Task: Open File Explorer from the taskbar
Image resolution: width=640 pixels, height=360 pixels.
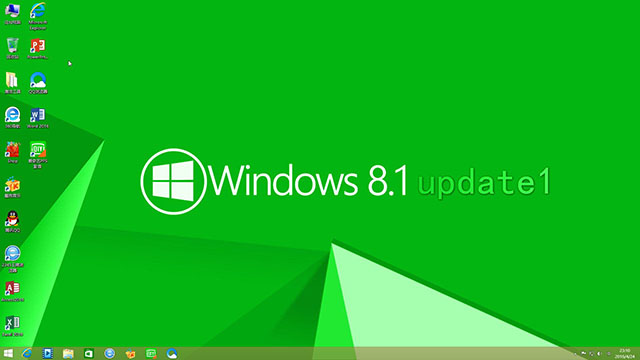Action: 68,353
